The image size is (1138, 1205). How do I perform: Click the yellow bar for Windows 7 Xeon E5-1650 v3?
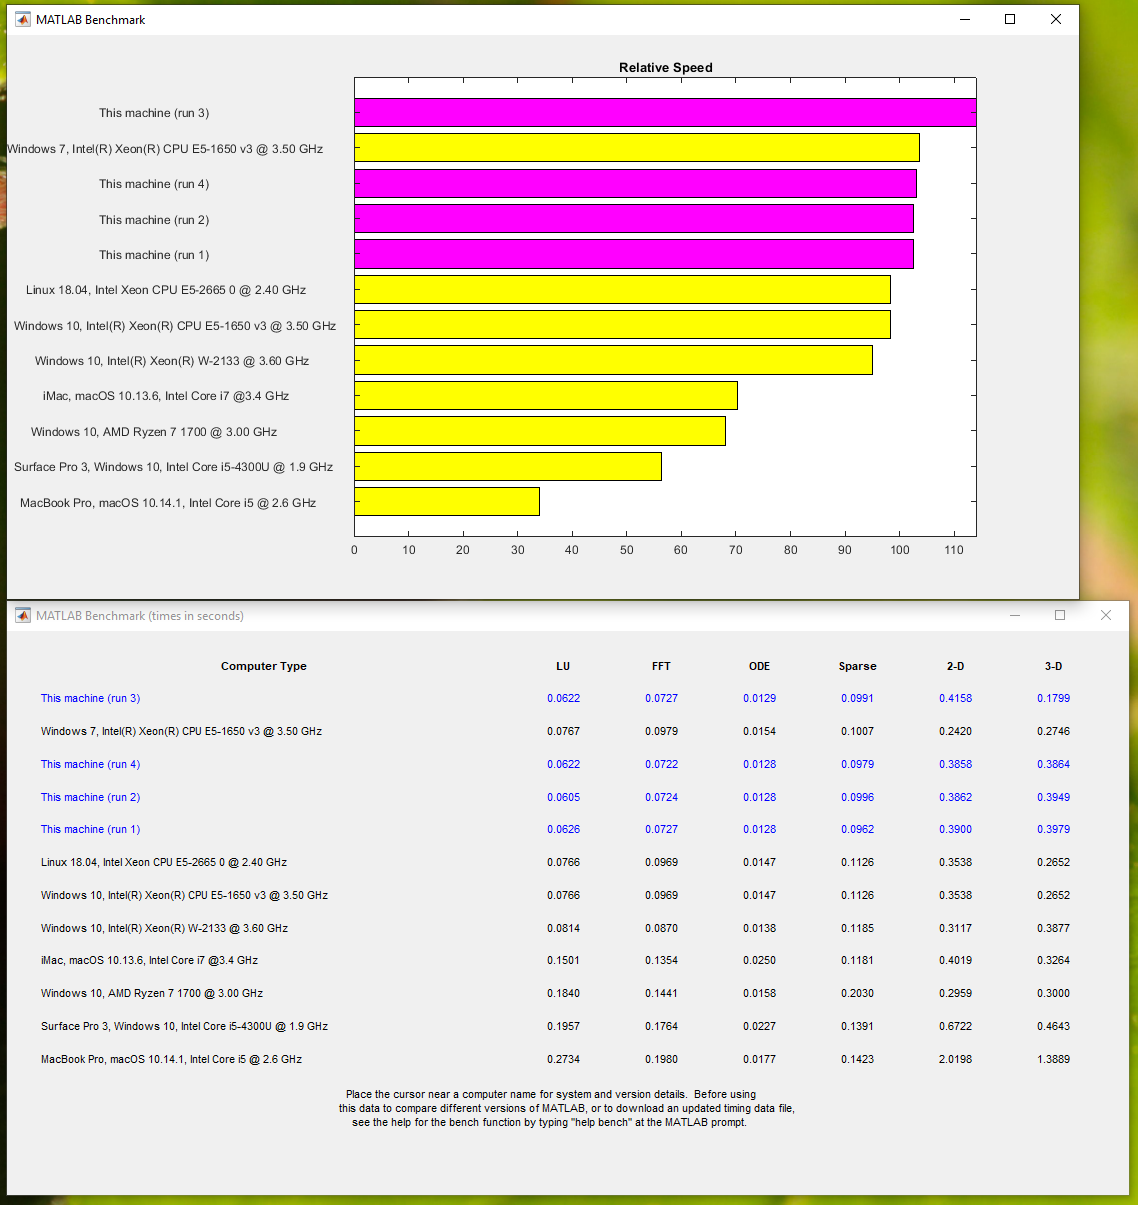pyautogui.click(x=637, y=148)
